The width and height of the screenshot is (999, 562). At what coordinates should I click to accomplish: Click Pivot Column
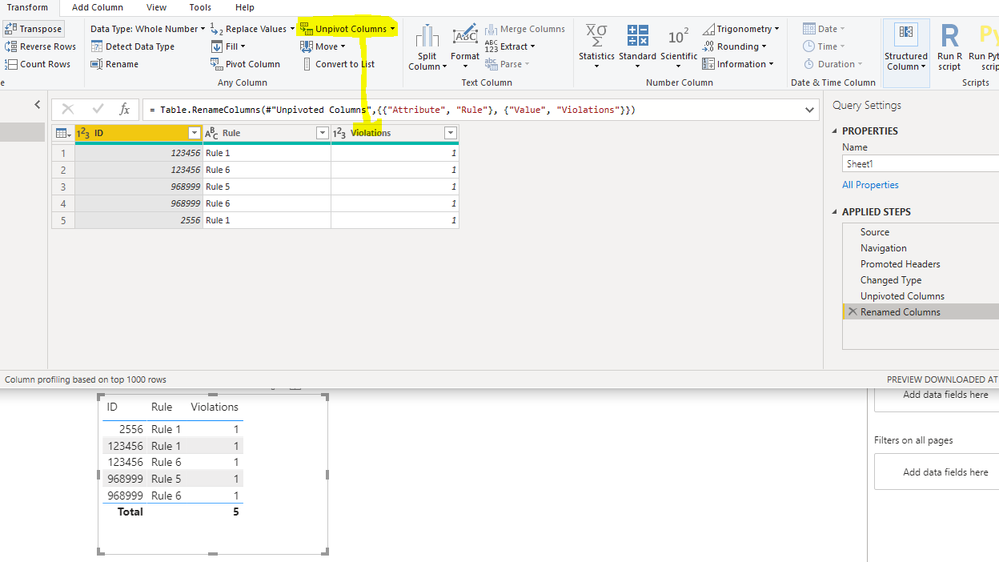(x=245, y=64)
